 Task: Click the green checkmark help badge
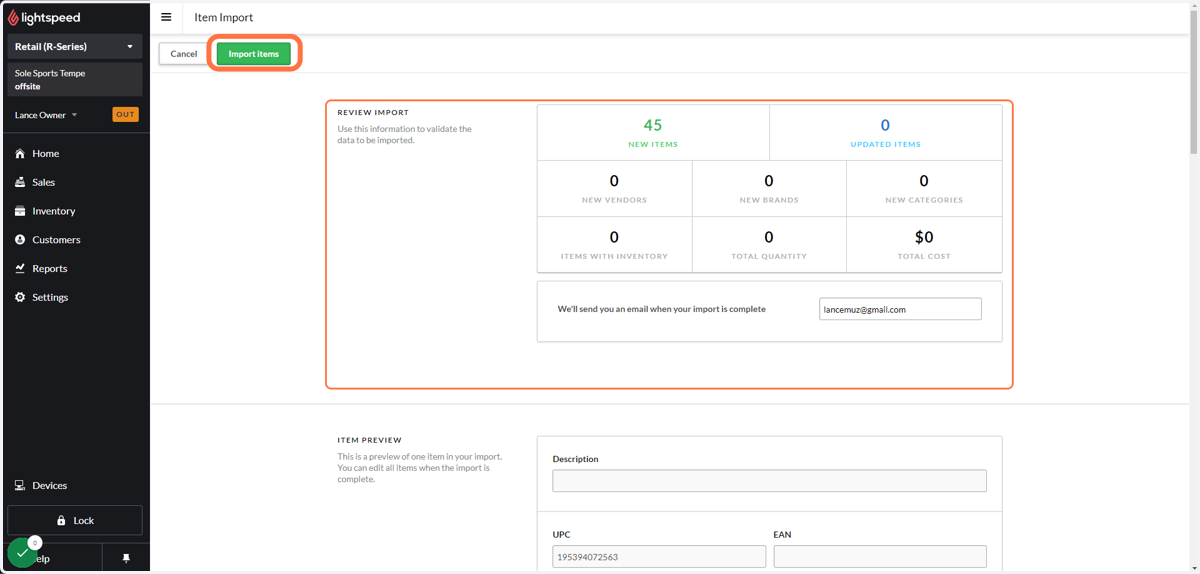[22, 553]
